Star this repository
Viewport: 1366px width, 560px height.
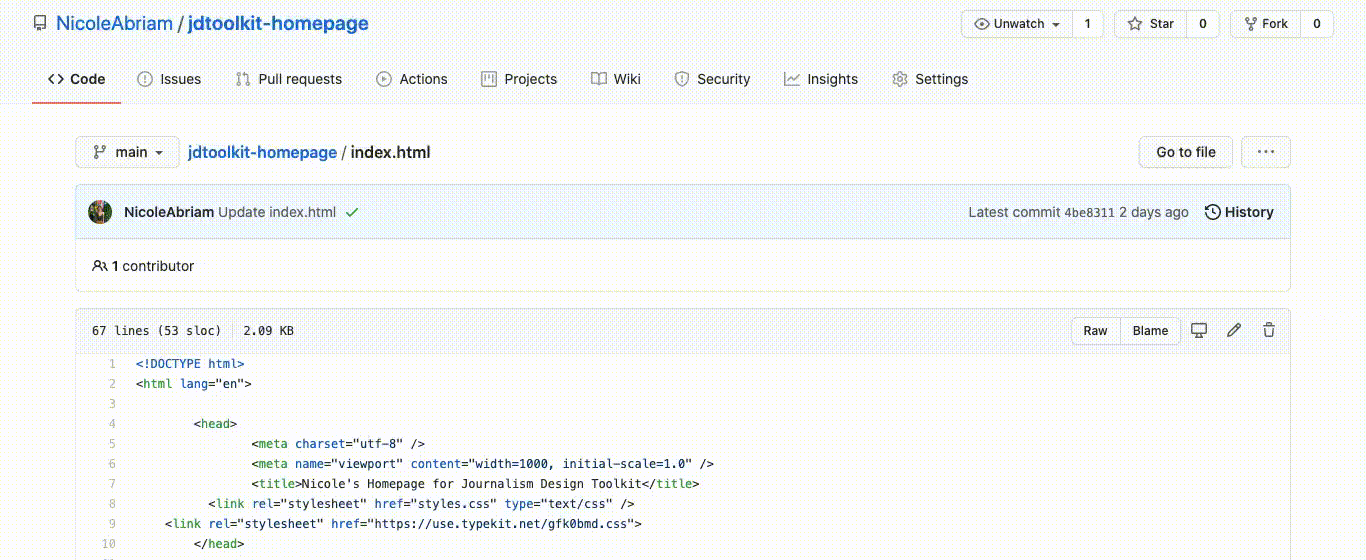click(1151, 24)
